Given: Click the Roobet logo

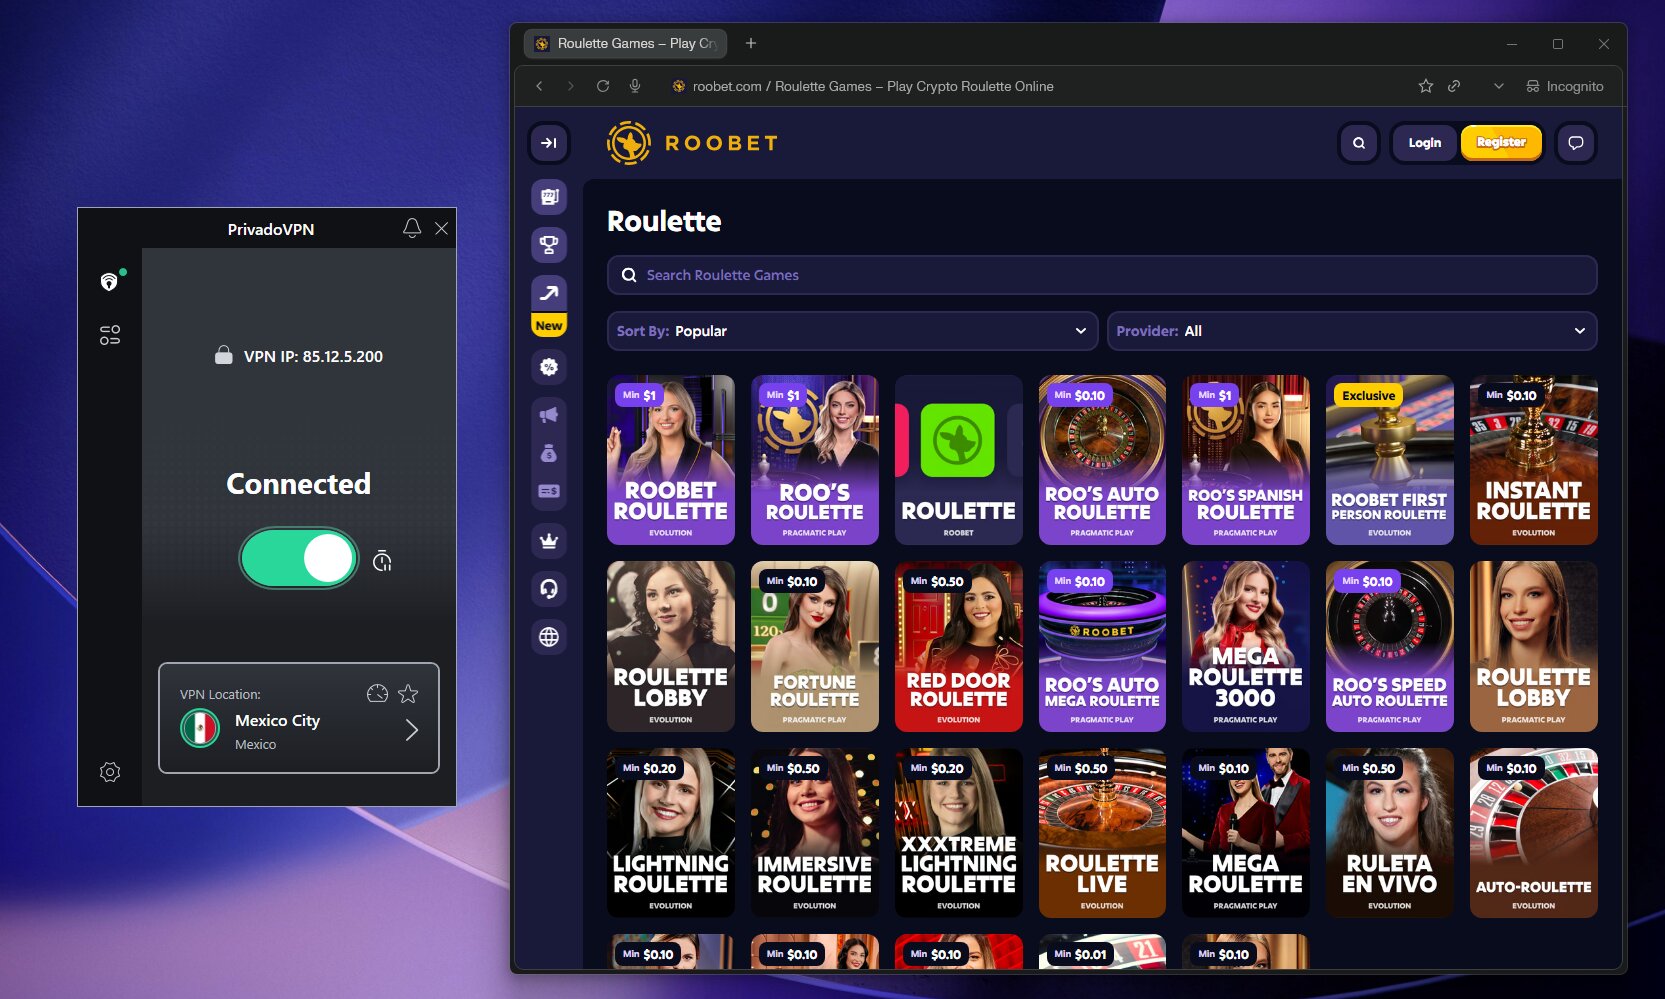Looking at the screenshot, I should pos(692,143).
